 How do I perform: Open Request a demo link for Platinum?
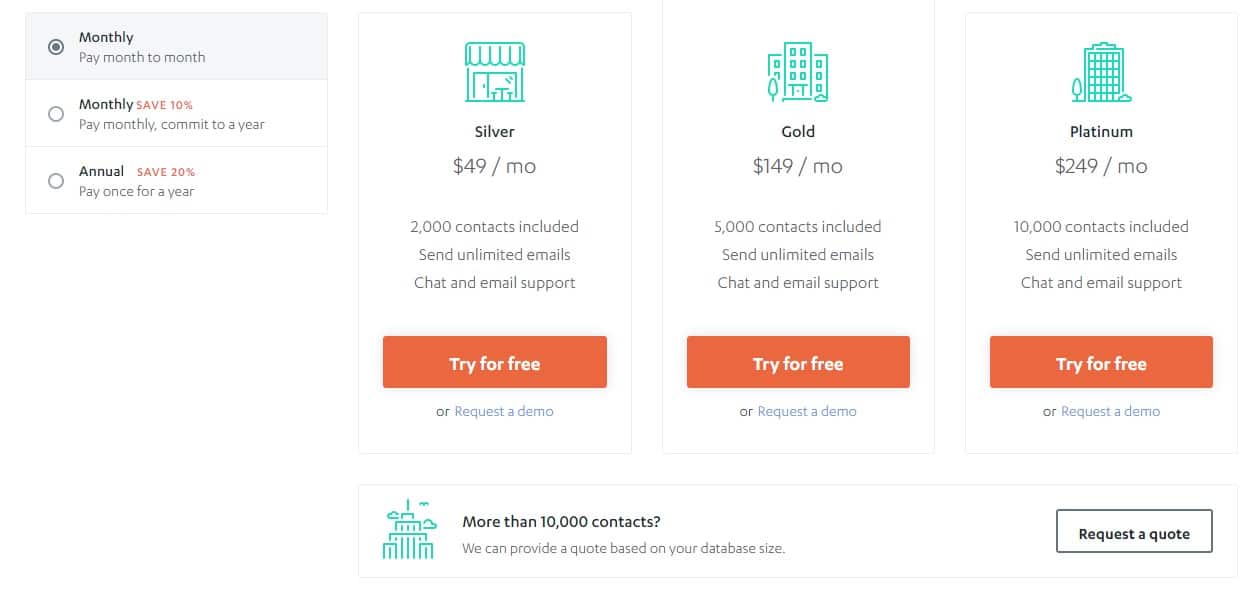pyautogui.click(x=1110, y=411)
